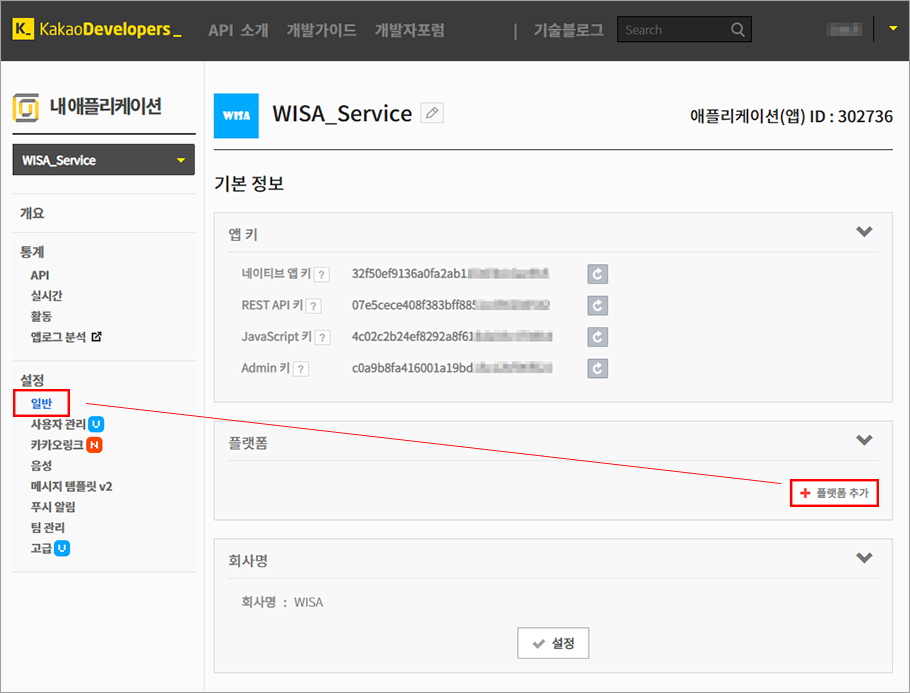Regenerate the JavaScript 키
Viewport: 910px width, 693px height.
tap(597, 337)
